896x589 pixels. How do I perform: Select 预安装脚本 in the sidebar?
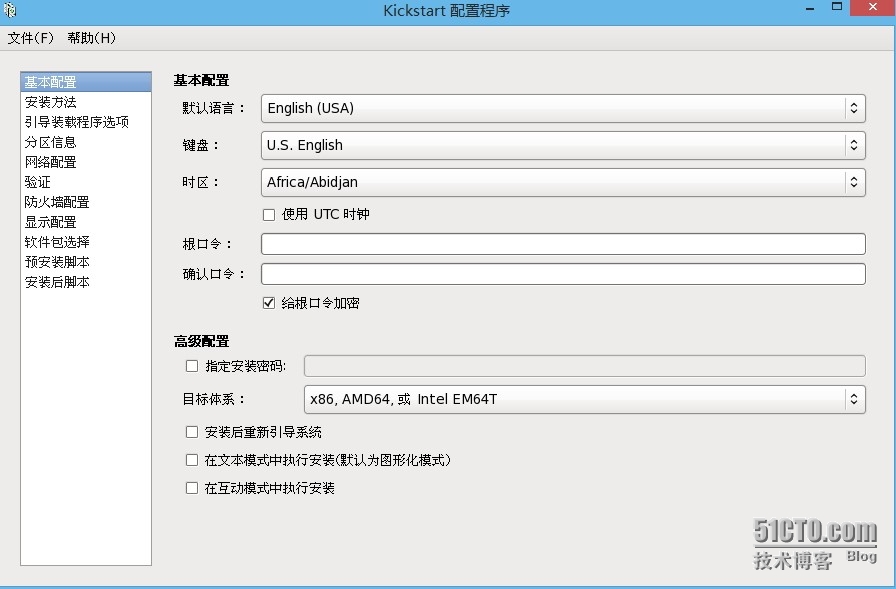coord(86,262)
